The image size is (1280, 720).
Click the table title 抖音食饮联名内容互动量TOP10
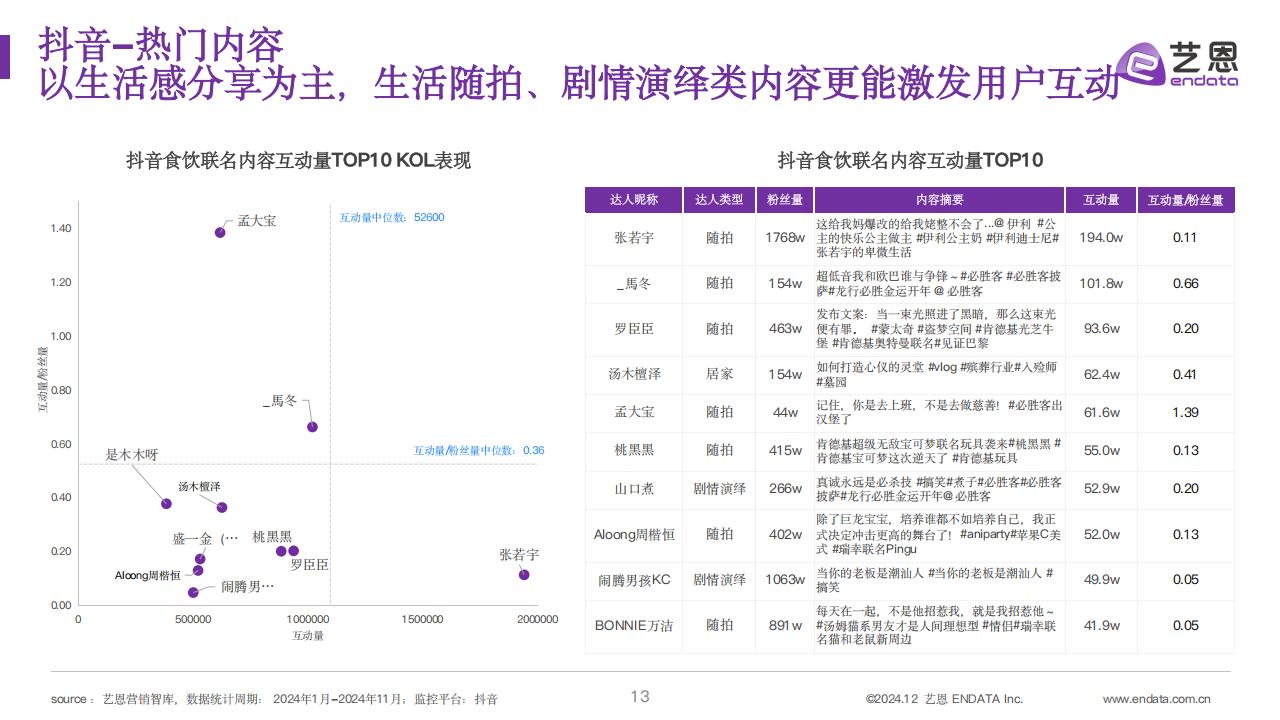pyautogui.click(x=910, y=160)
